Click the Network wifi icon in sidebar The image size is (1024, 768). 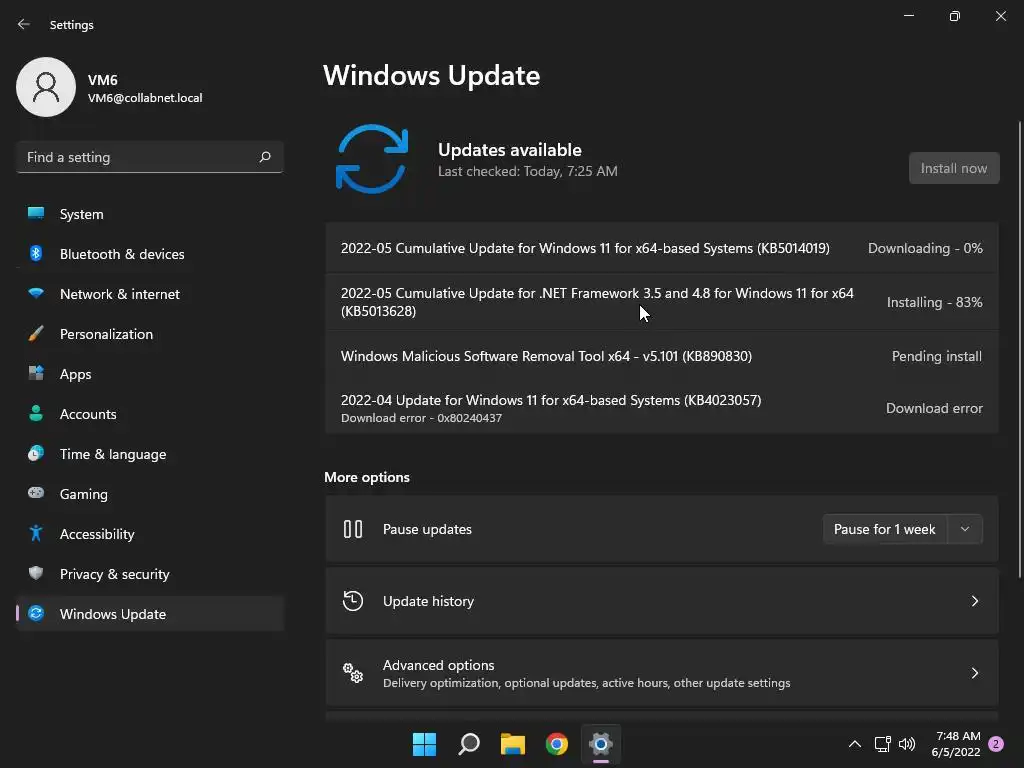(36, 293)
